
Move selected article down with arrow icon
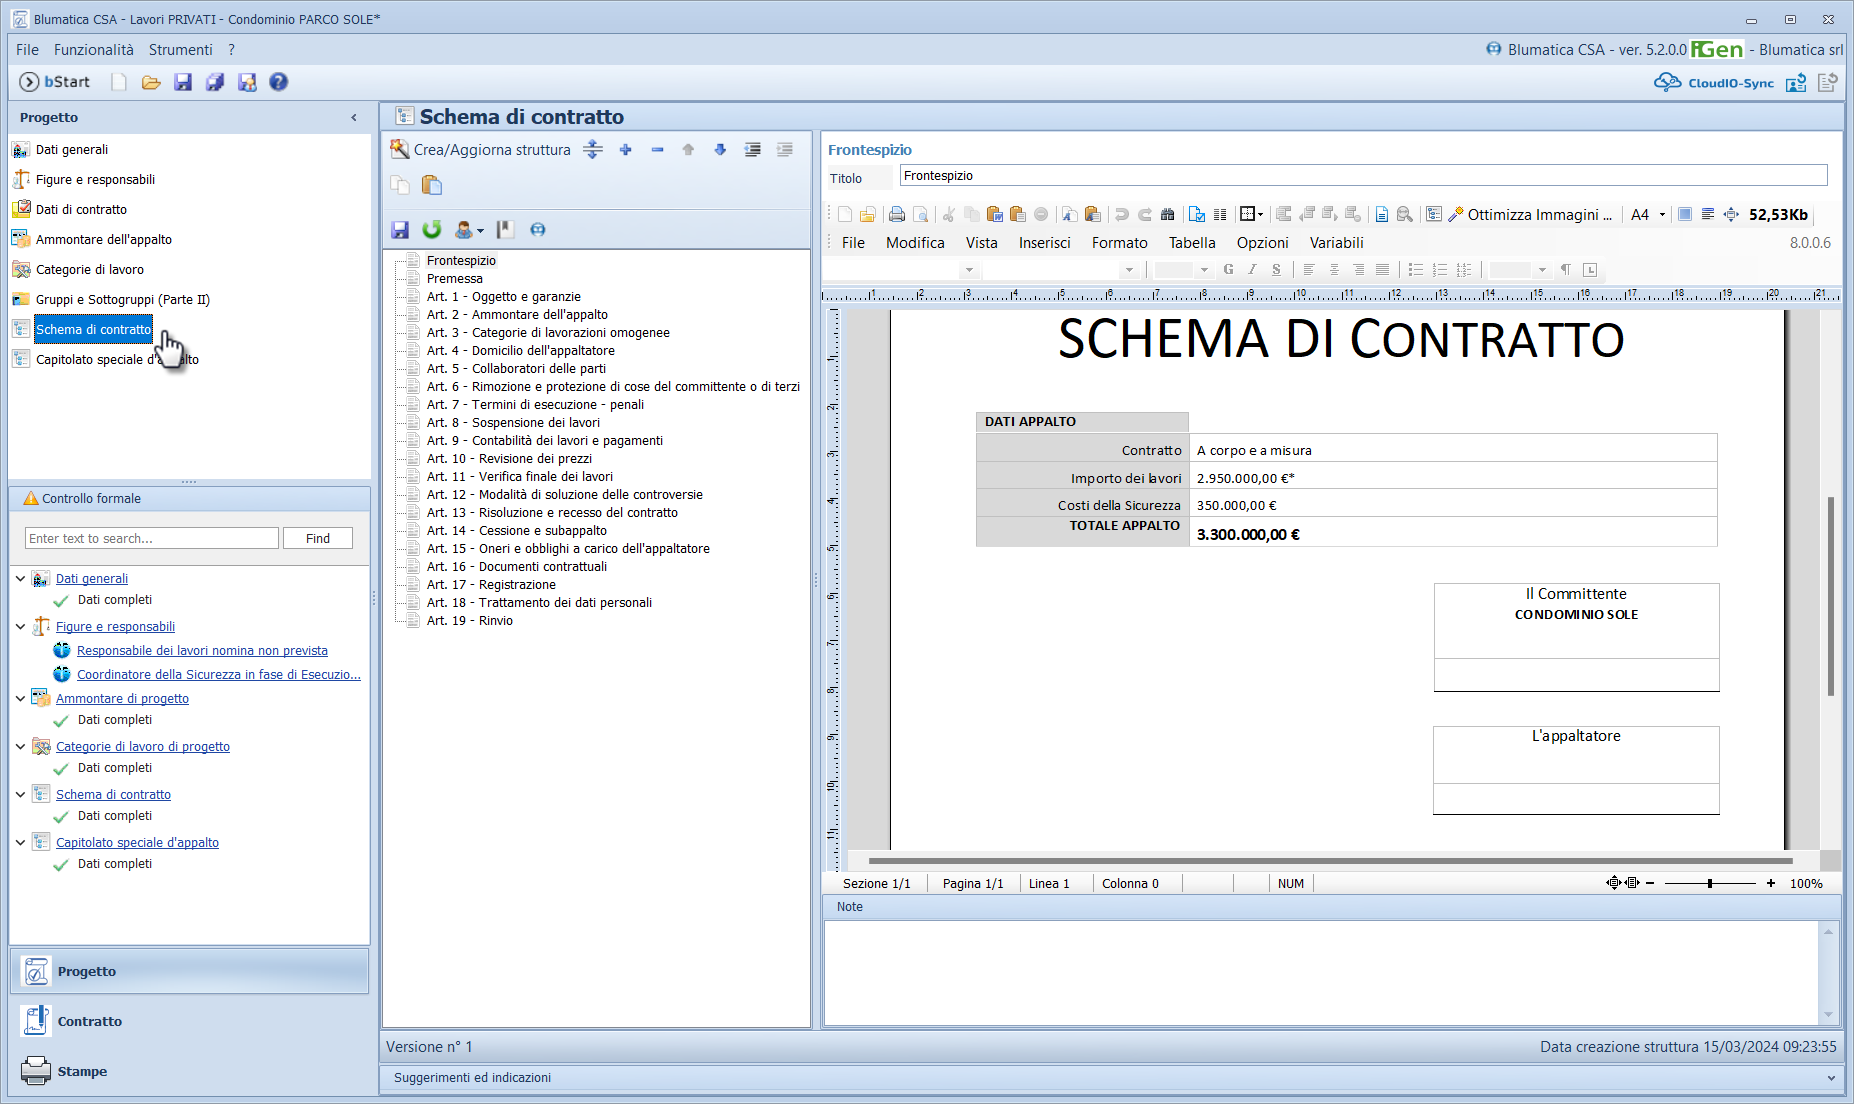tap(720, 150)
